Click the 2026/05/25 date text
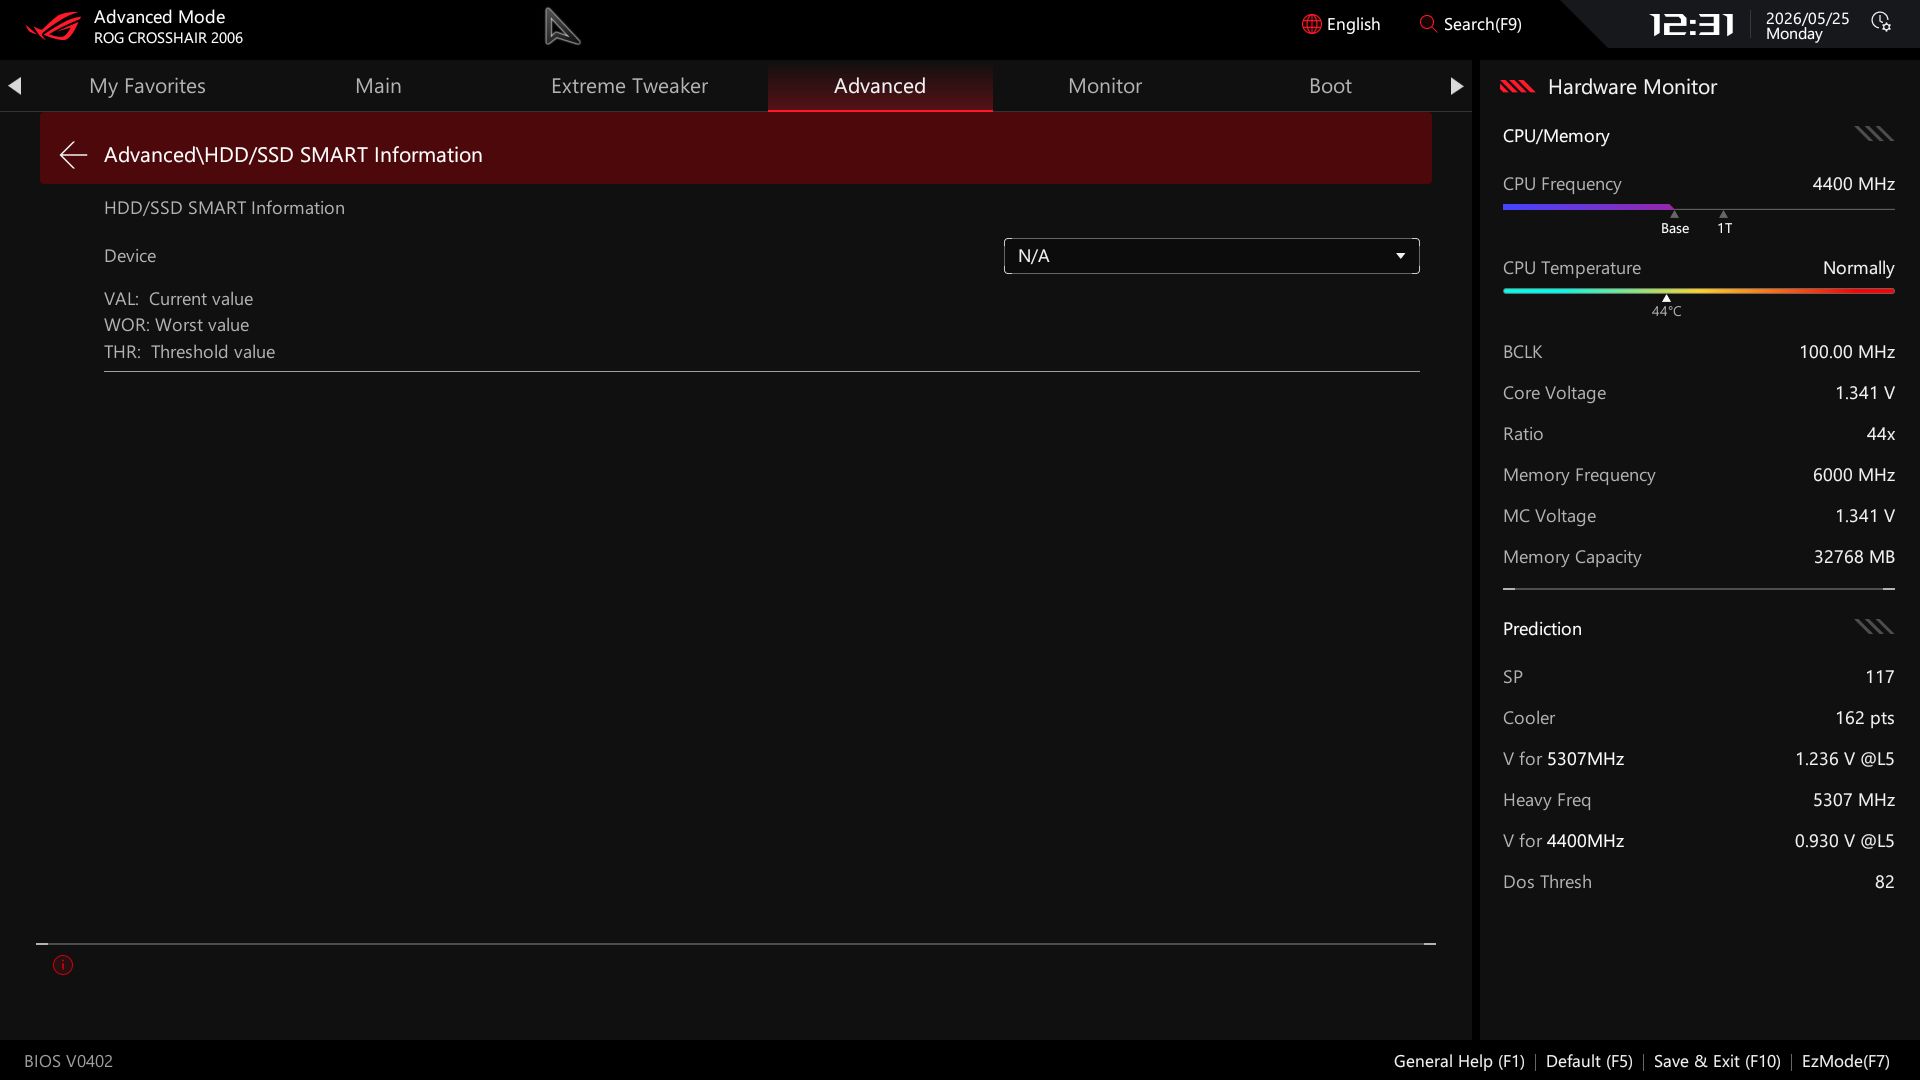Viewport: 1920px width, 1080px height. [x=1807, y=18]
